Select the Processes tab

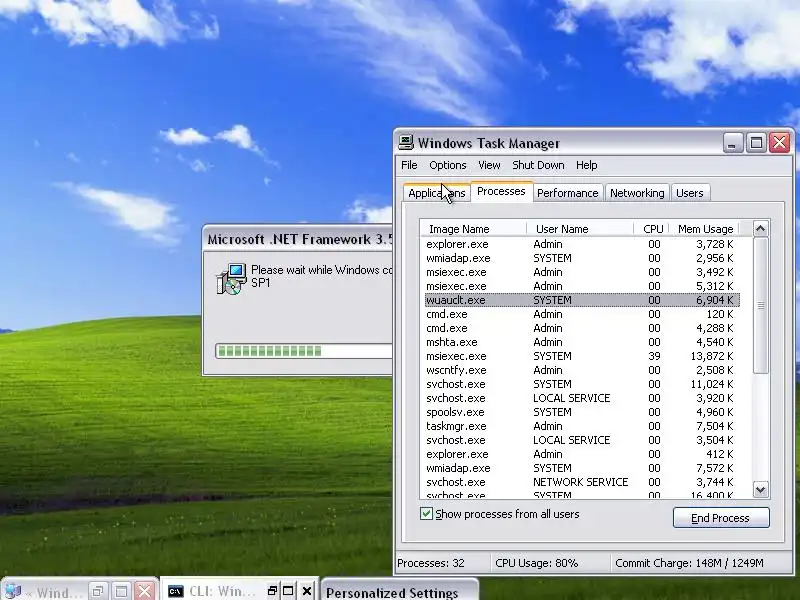click(x=501, y=191)
